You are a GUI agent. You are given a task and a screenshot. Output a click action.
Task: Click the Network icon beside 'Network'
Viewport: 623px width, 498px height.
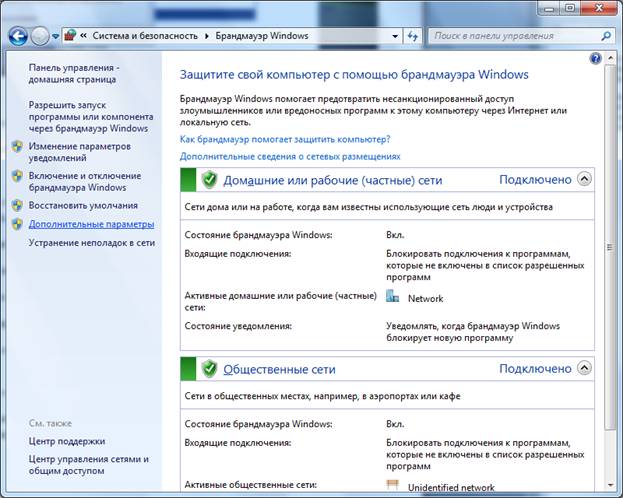click(393, 296)
